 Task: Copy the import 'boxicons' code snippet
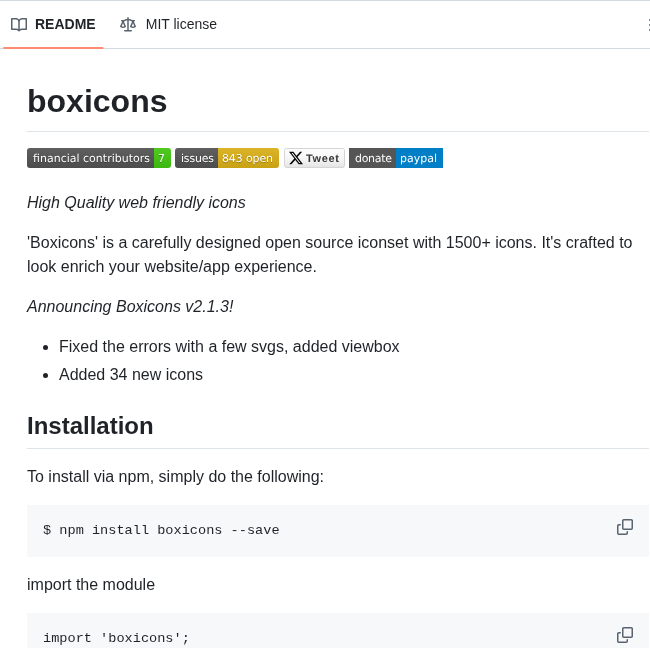625,635
